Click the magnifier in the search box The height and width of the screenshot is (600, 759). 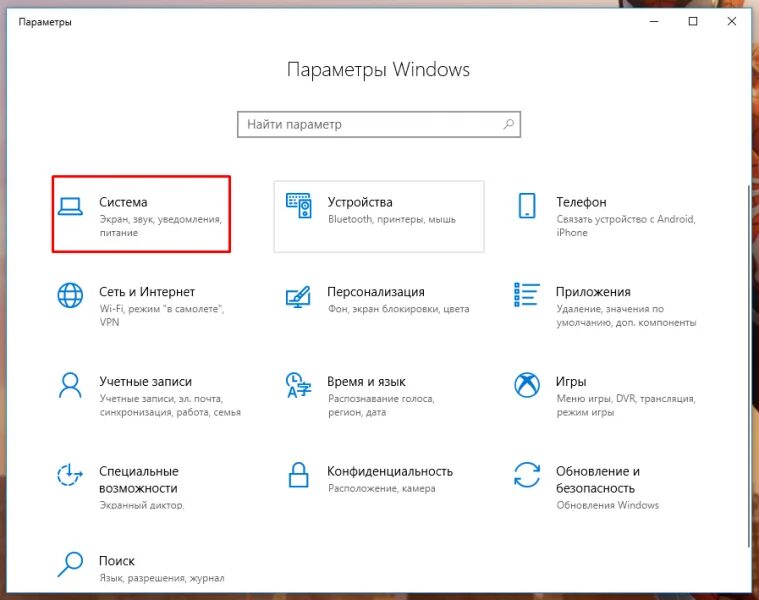point(508,124)
